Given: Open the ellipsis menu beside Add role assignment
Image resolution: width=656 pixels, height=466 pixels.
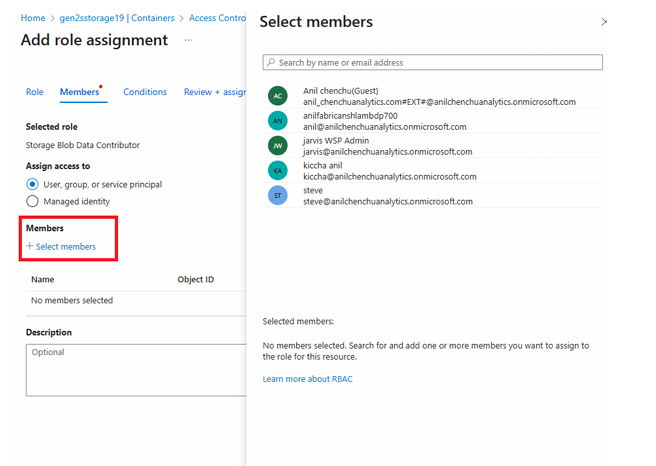Looking at the screenshot, I should tap(188, 40).
